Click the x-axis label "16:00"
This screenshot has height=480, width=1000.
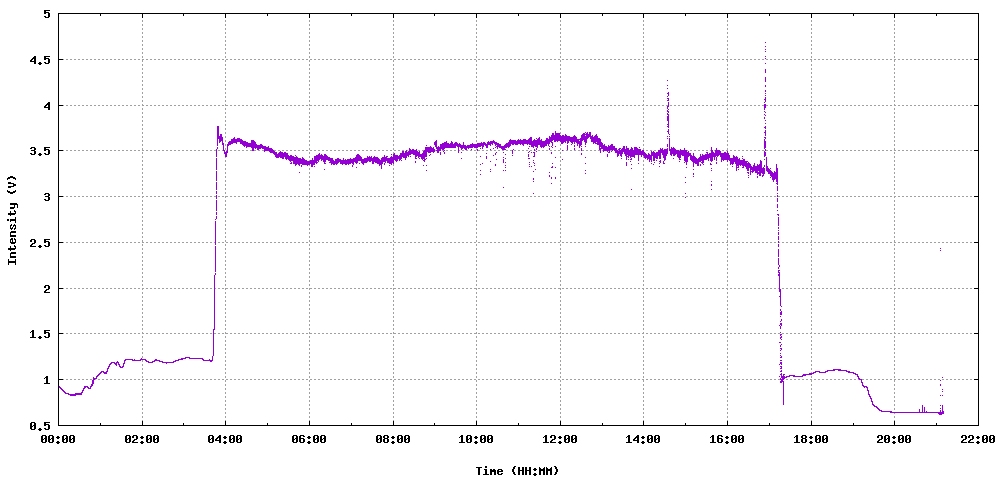click(727, 439)
